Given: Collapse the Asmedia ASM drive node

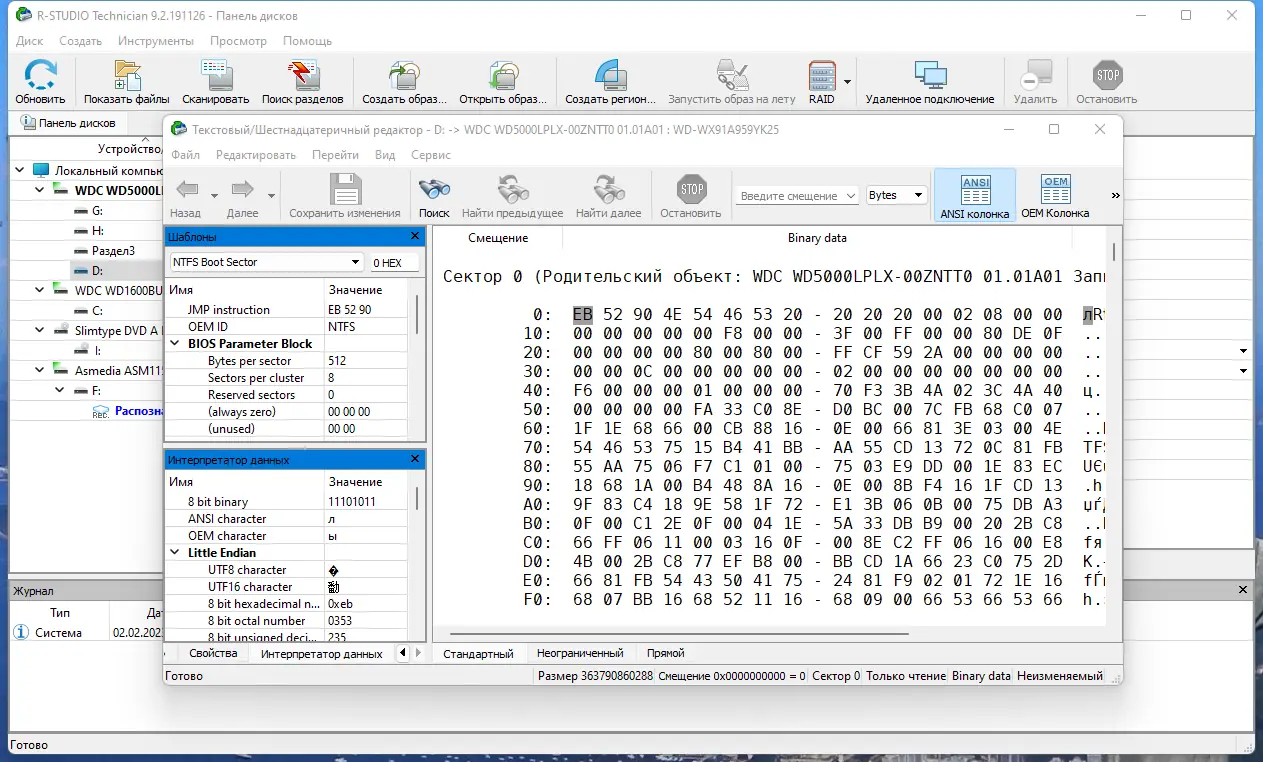Looking at the screenshot, I should click(39, 370).
